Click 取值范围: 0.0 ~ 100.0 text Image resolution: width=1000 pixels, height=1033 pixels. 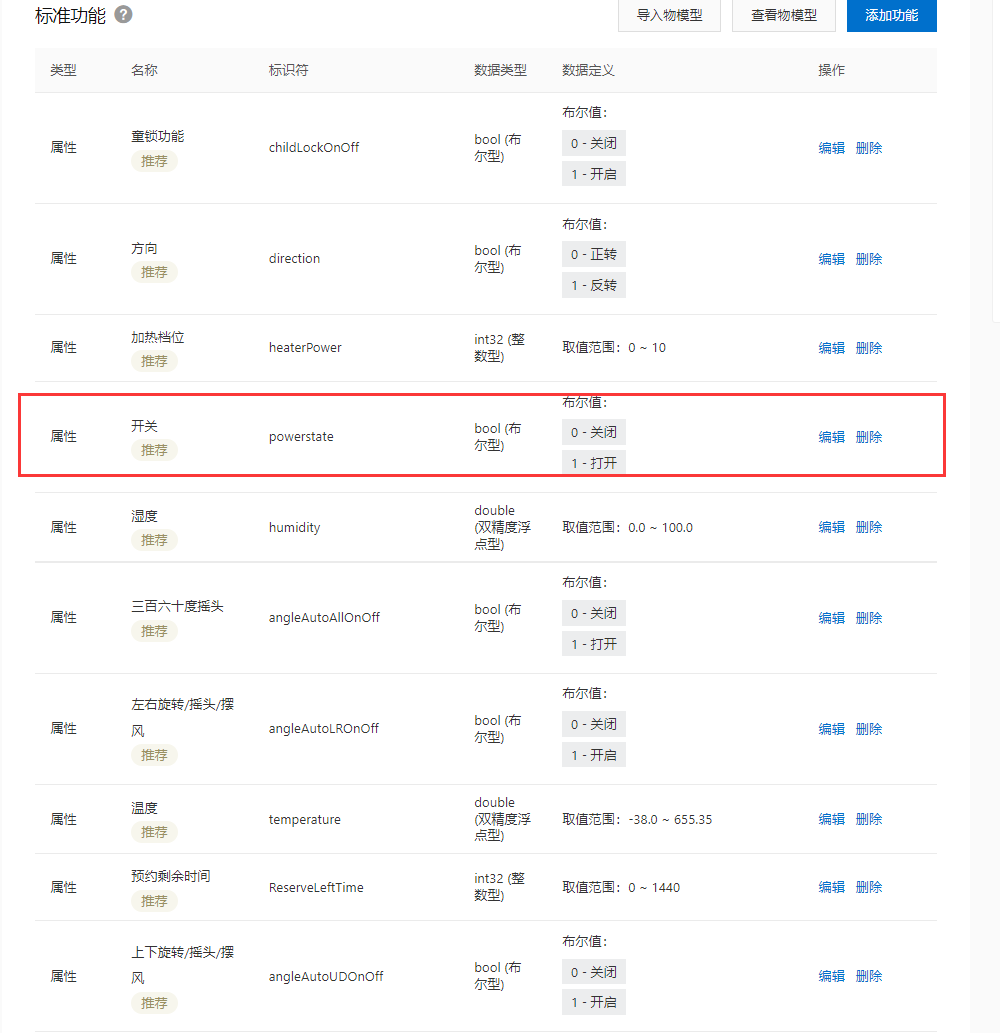click(627, 527)
